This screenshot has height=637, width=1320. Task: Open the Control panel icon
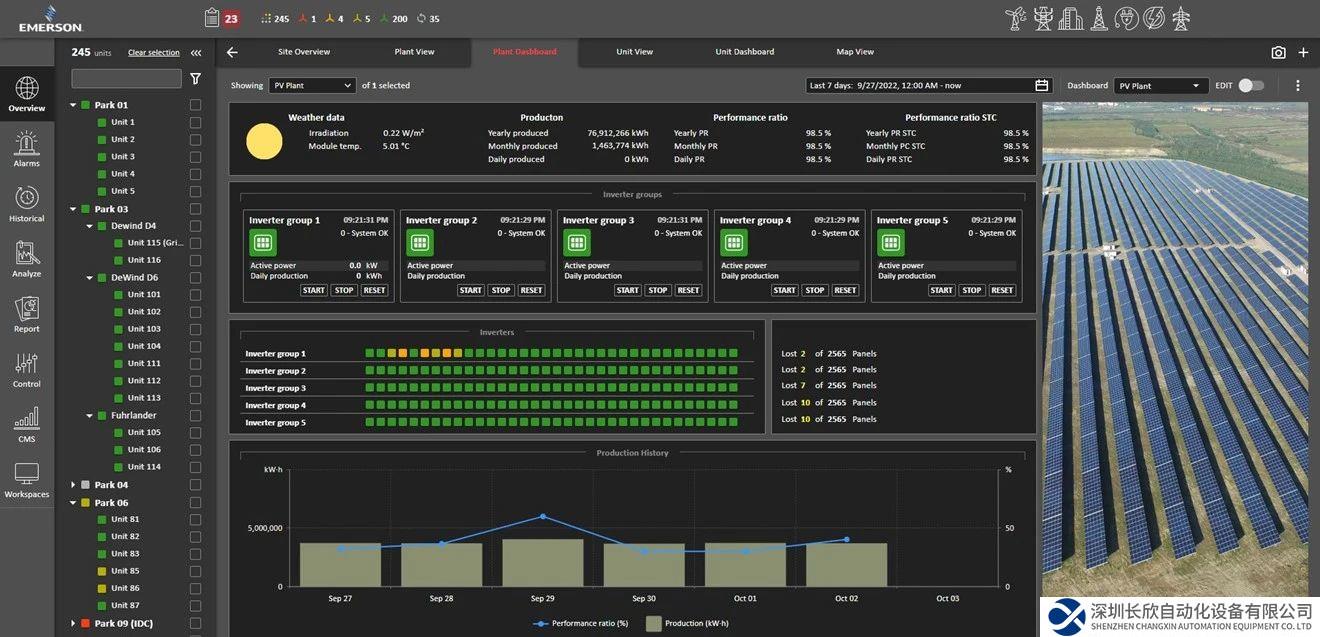(27, 369)
